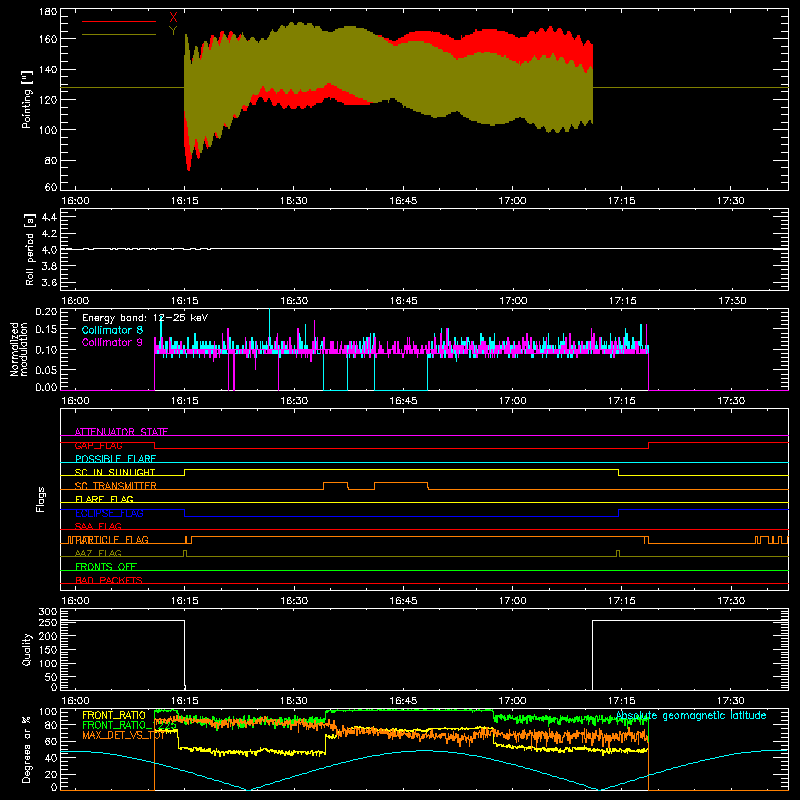This screenshot has width=800, height=800.
Task: Click the red X legend line swatch
Action: pyautogui.click(x=119, y=21)
